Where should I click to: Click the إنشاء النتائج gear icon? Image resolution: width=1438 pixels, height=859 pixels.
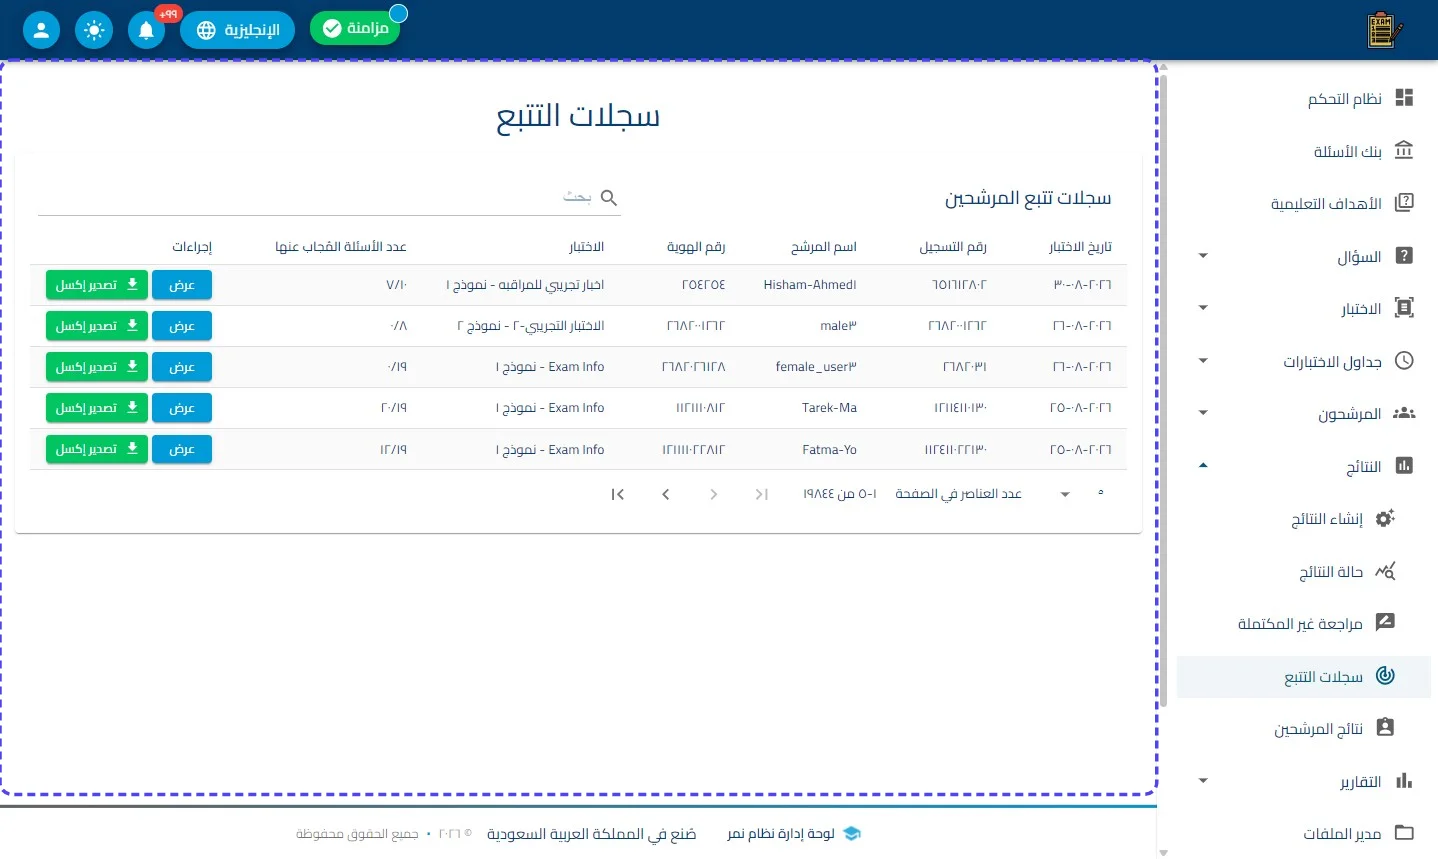[x=1385, y=518]
